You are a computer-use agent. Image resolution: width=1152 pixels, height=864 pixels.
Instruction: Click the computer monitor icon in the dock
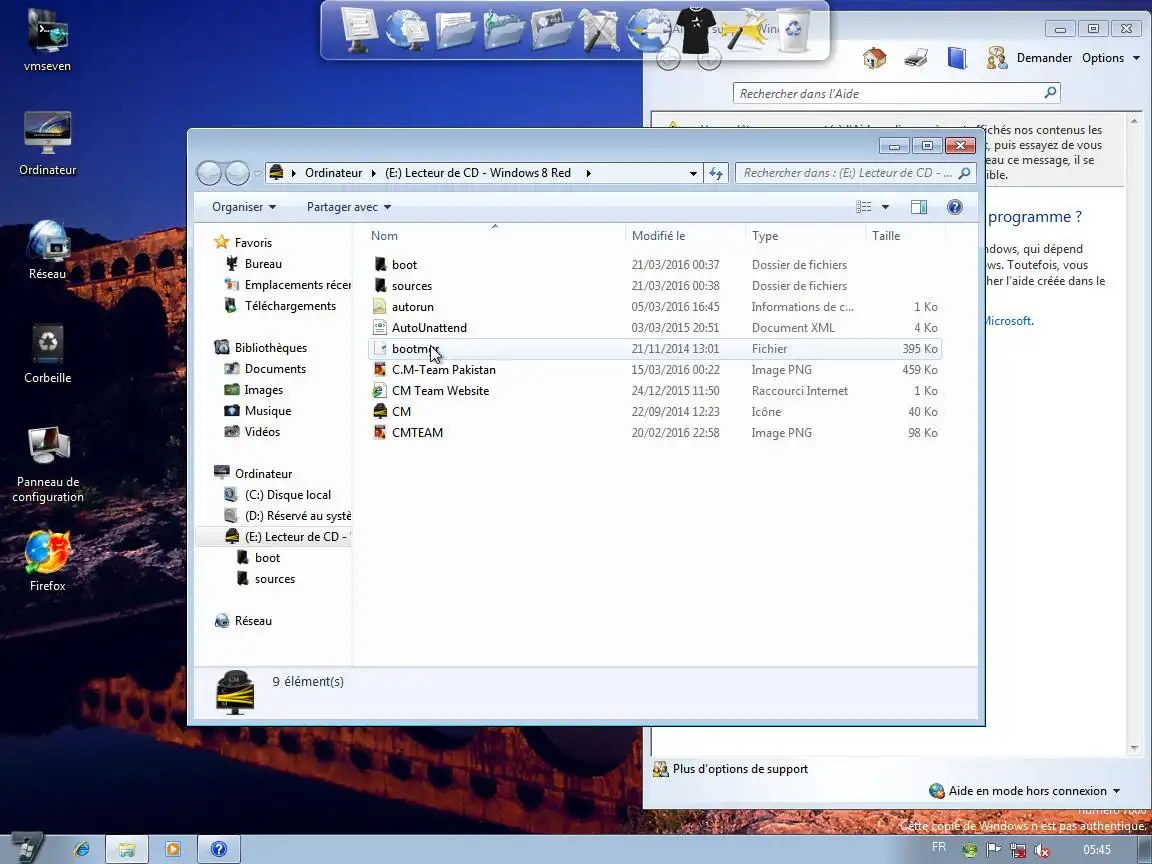pos(359,29)
